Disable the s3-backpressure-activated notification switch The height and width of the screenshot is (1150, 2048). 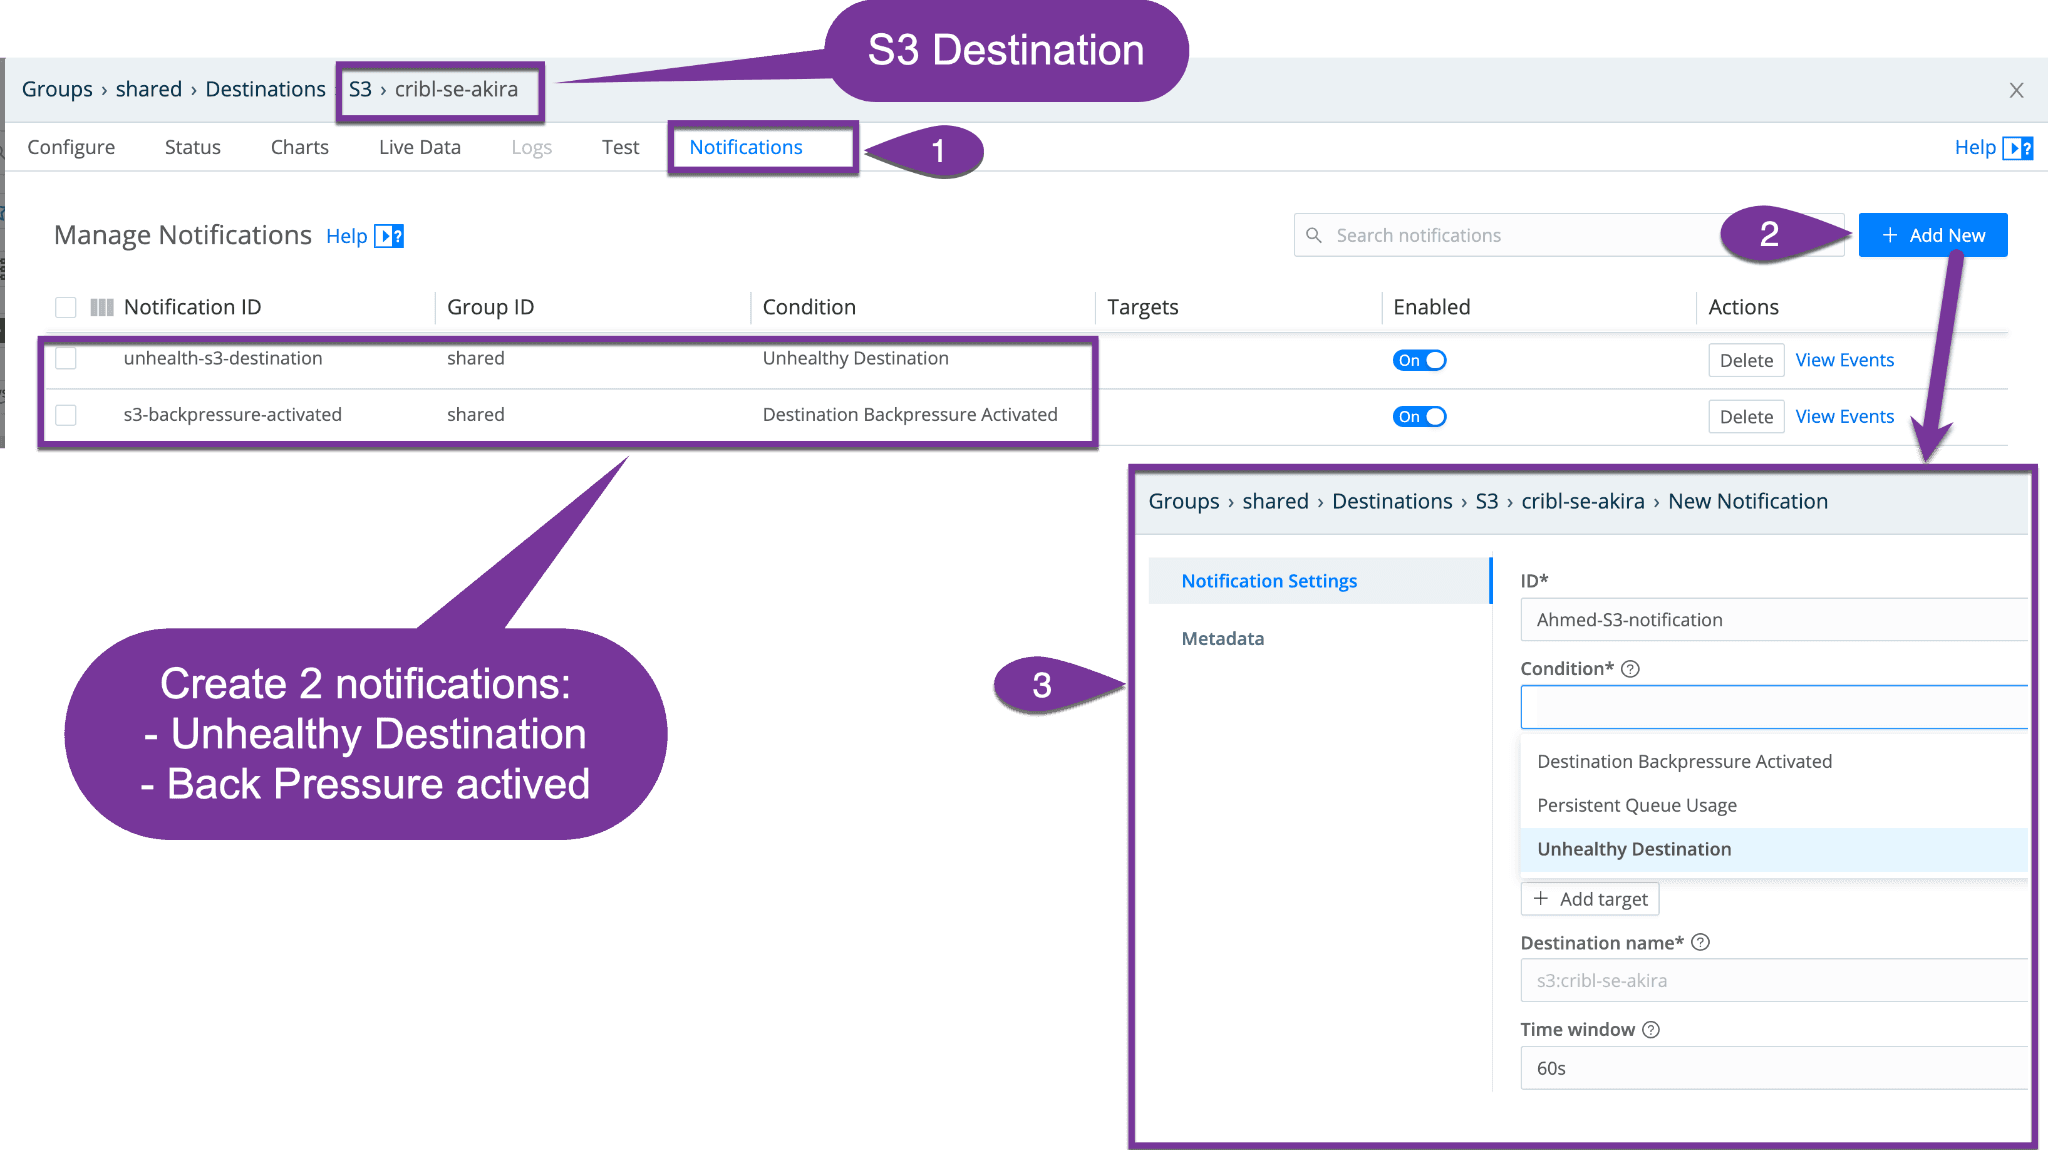click(1419, 417)
